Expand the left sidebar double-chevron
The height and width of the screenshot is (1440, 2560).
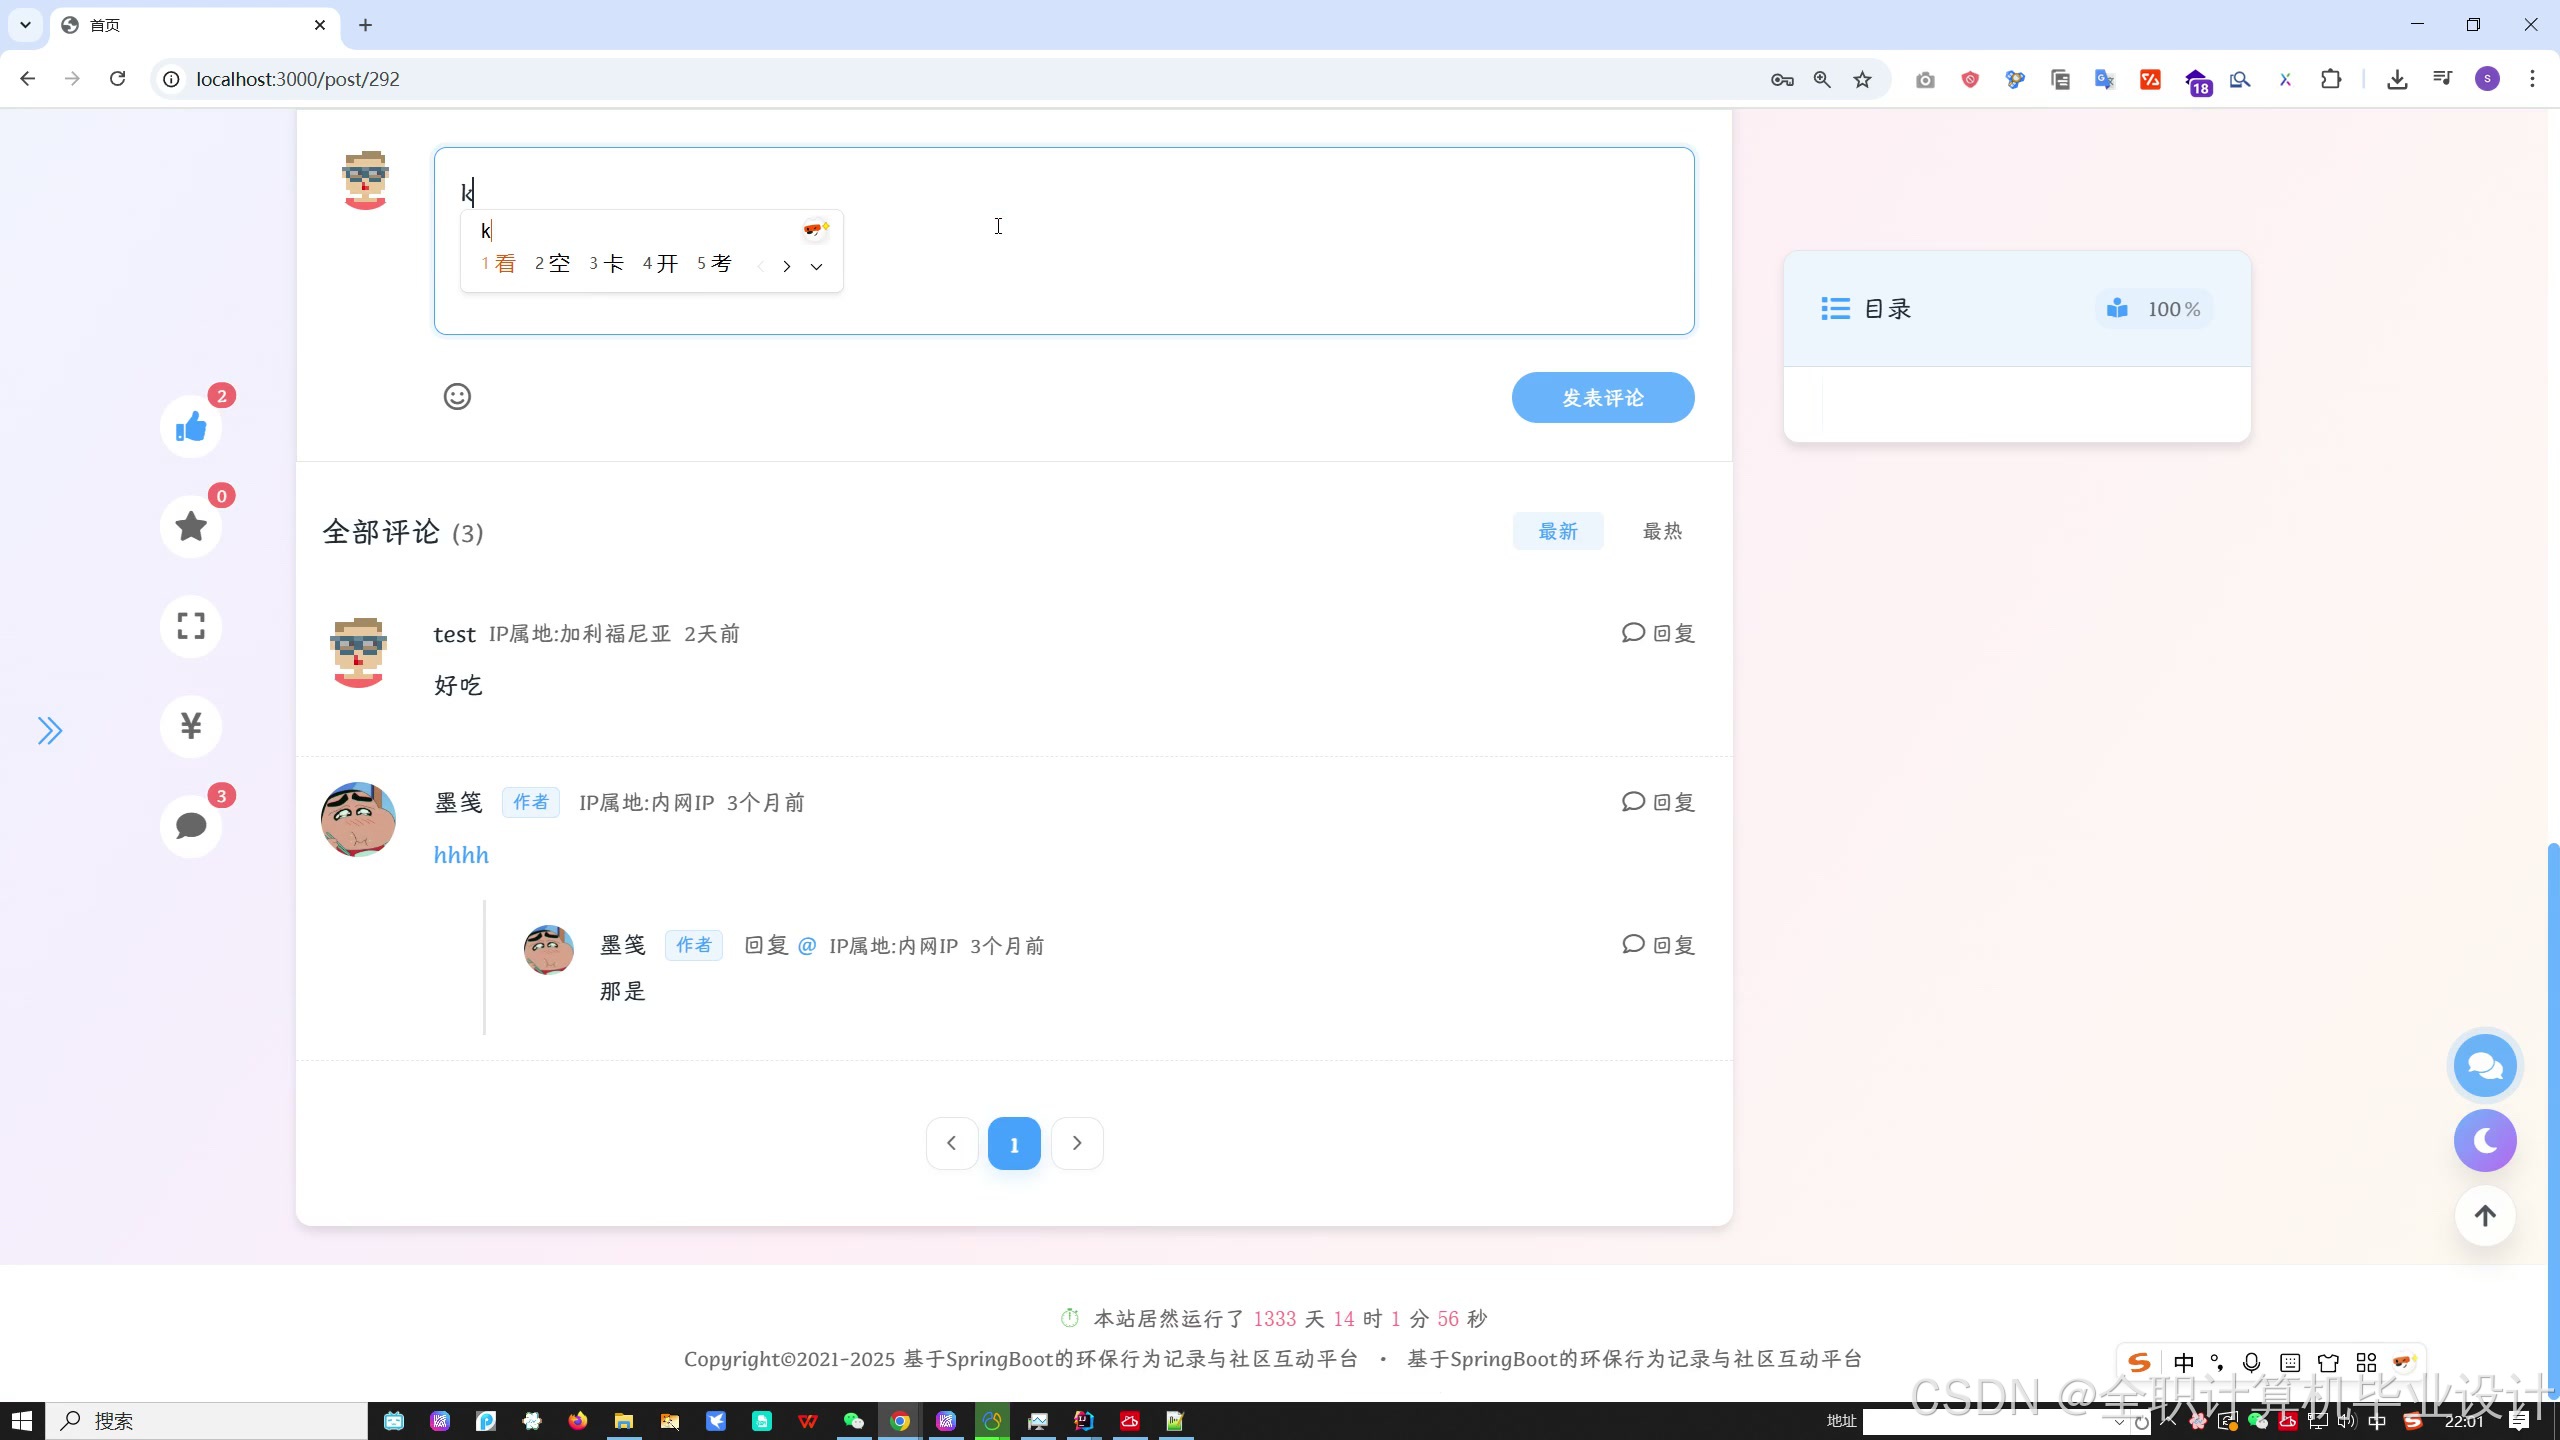pyautogui.click(x=49, y=731)
